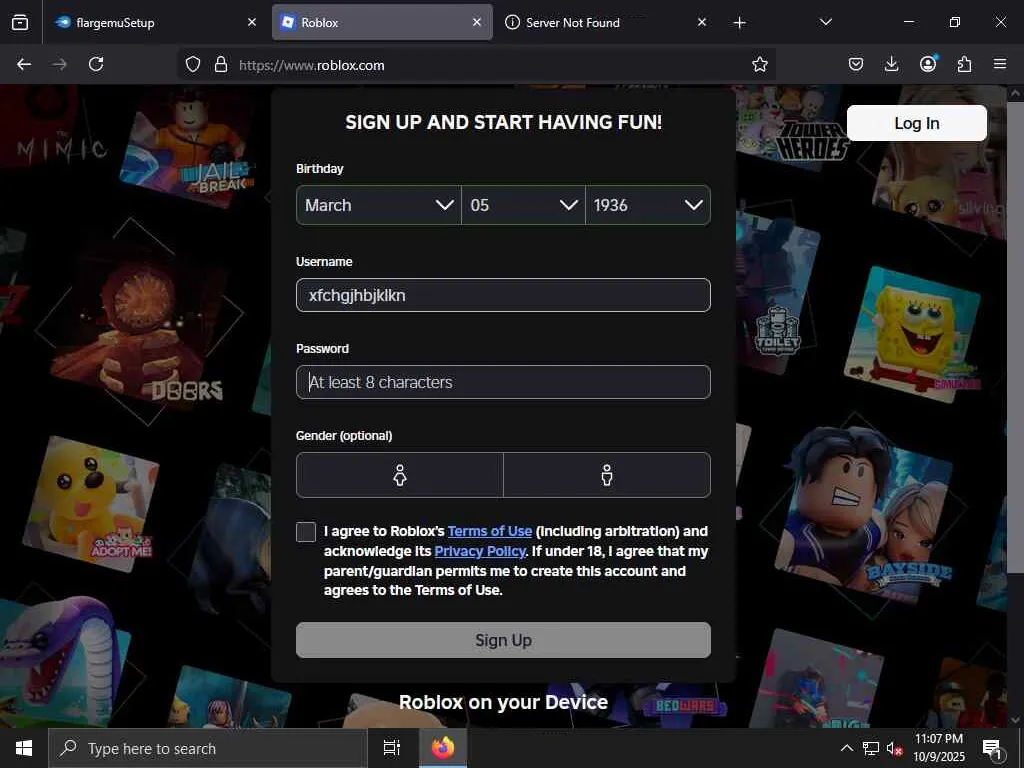Select the male gender icon

[x=607, y=475]
